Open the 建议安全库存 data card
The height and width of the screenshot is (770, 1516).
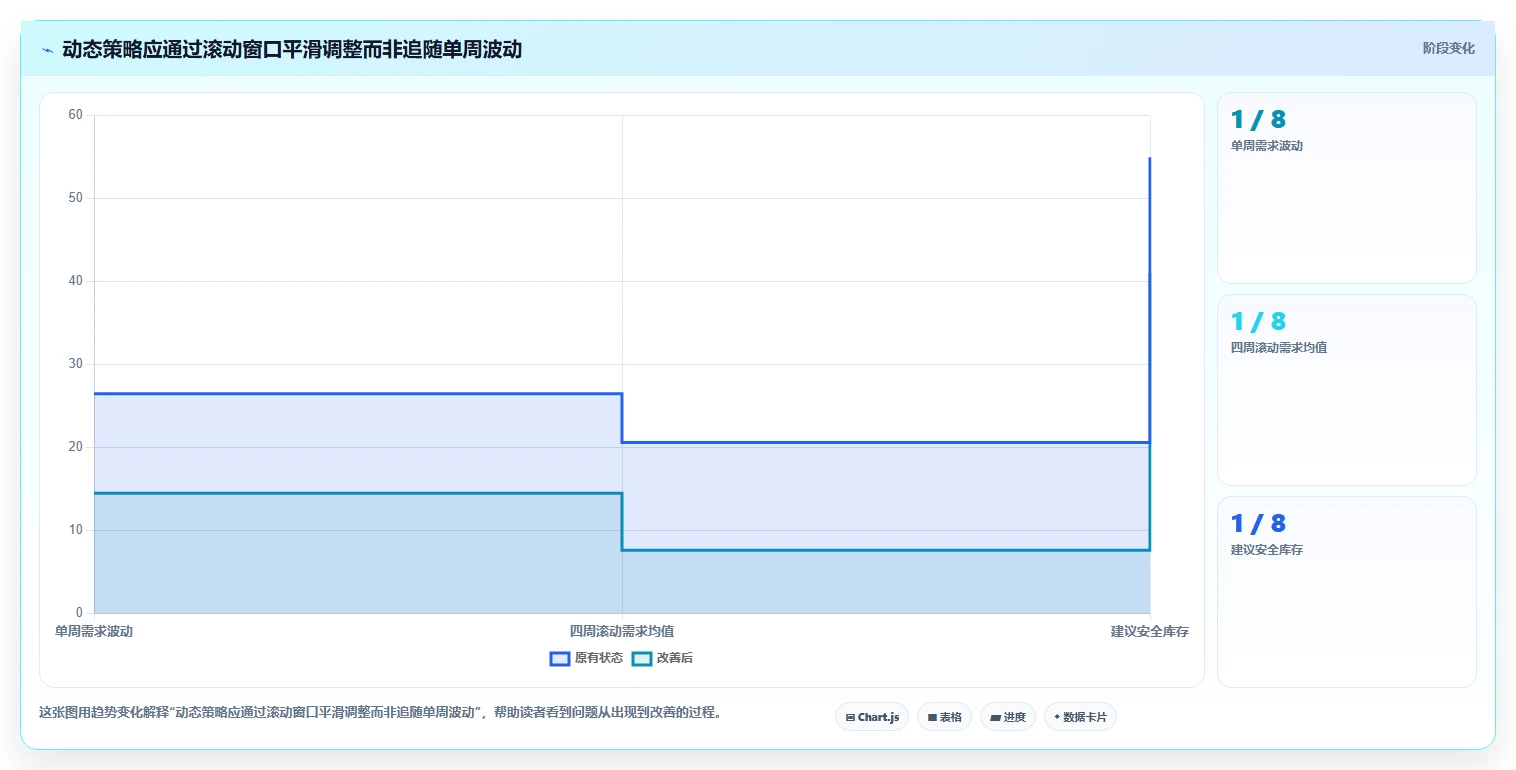point(1346,592)
